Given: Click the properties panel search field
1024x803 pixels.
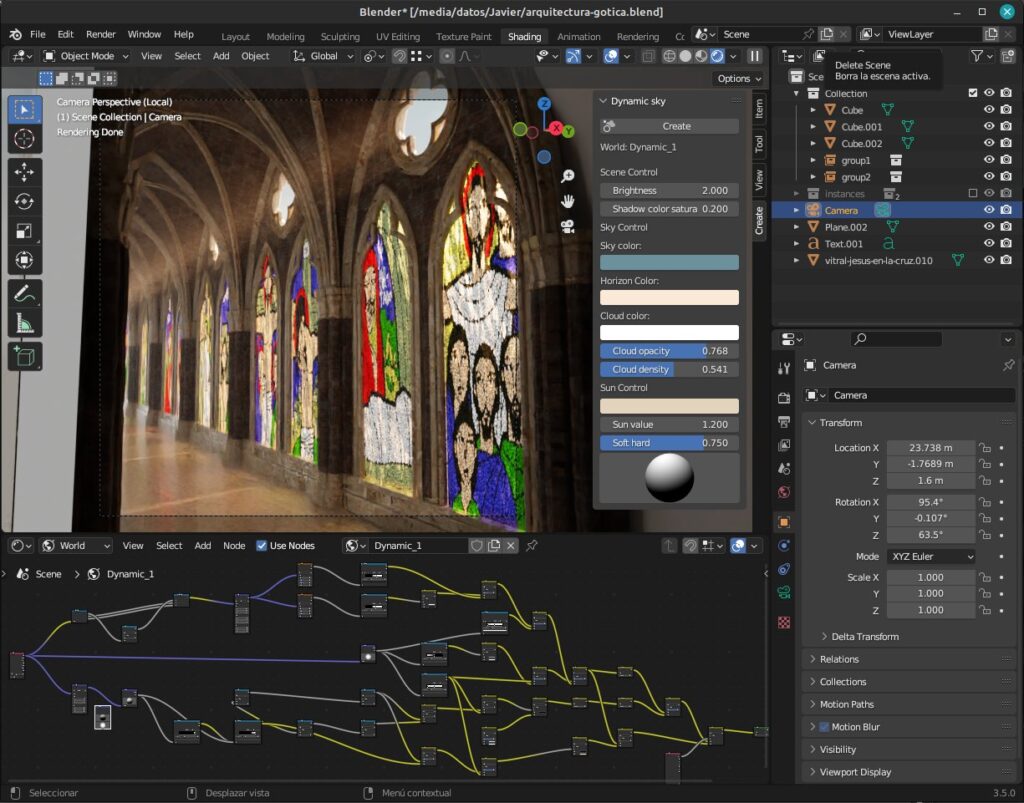Looking at the screenshot, I should [x=896, y=339].
